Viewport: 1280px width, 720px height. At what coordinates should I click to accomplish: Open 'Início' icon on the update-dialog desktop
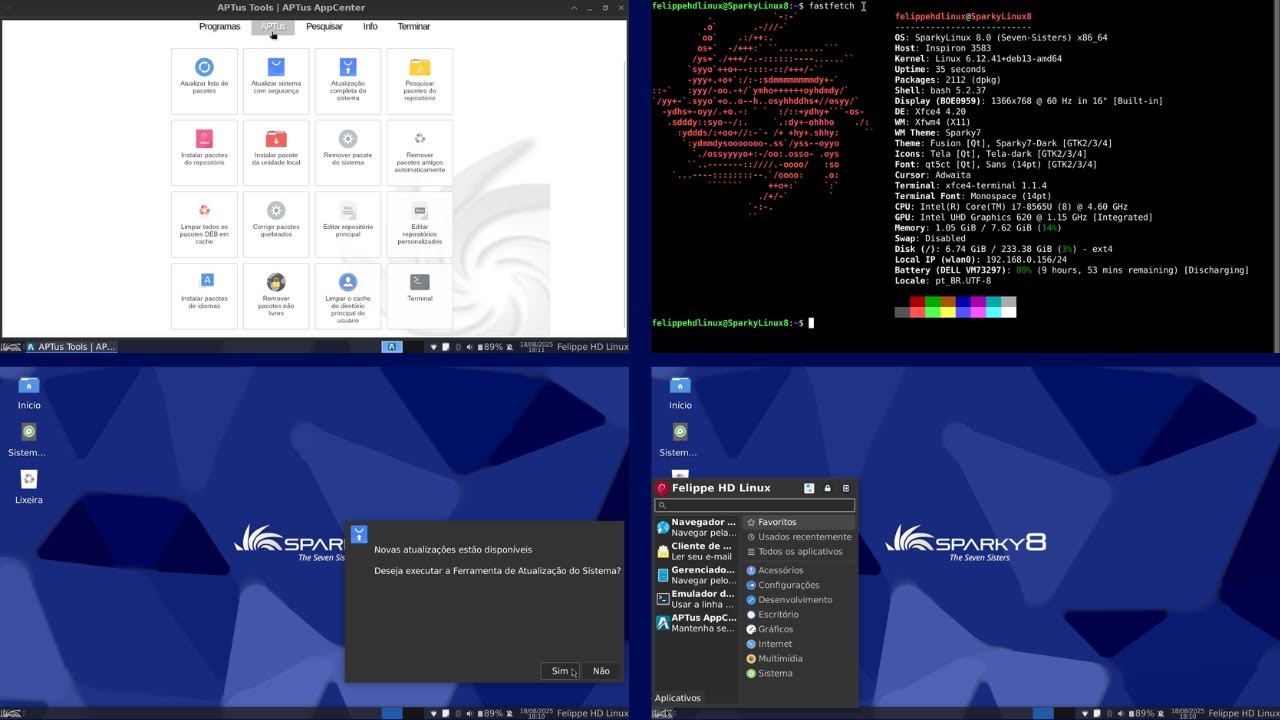[29, 392]
